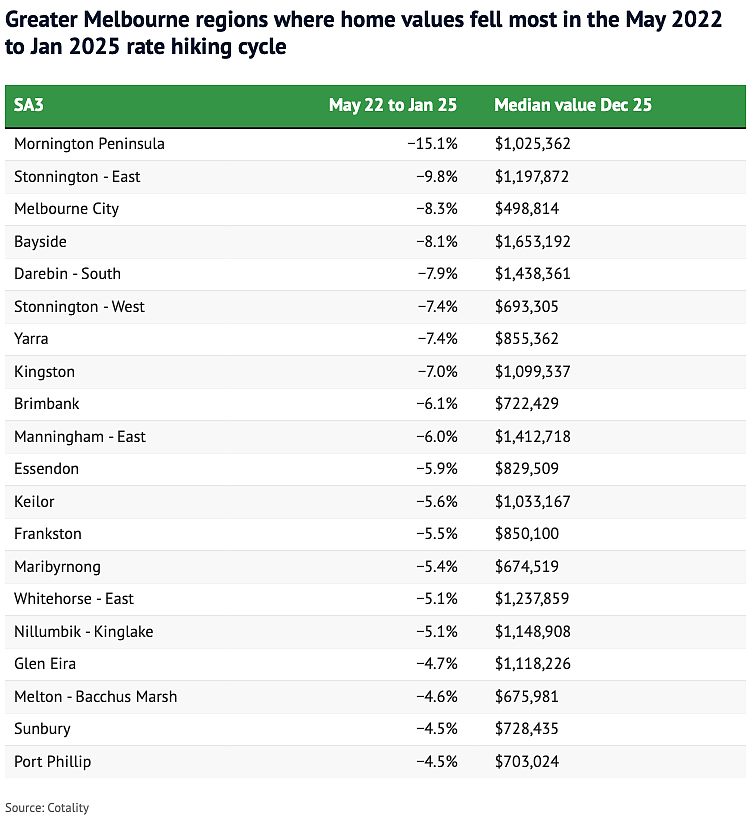Click Melbourne City median value $498,814
The image size is (755, 823).
click(527, 209)
